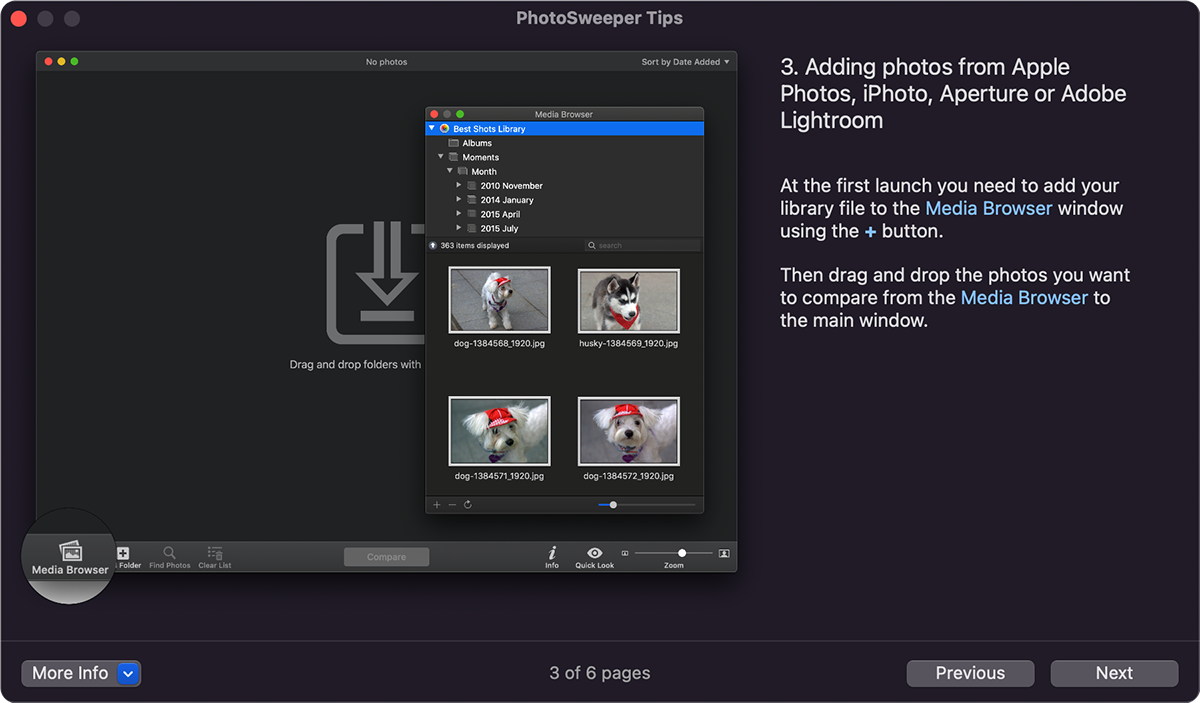Select the Find Photos magnifier icon
Viewport: 1200px width, 703px height.
coord(170,553)
